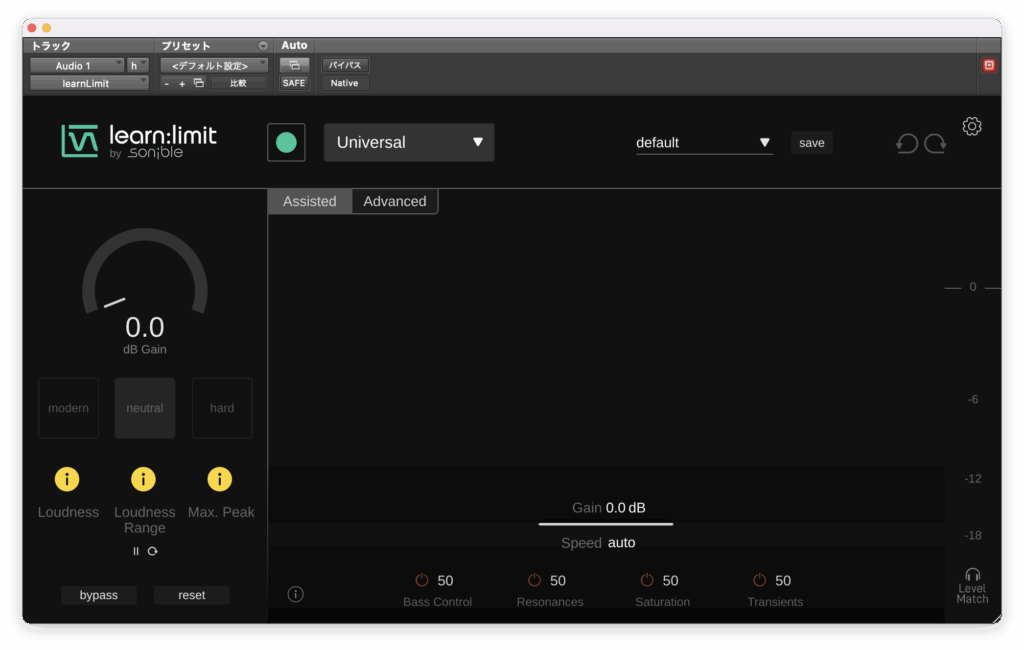Click the reset button
Viewport: 1024px width, 650px height.
[191, 595]
